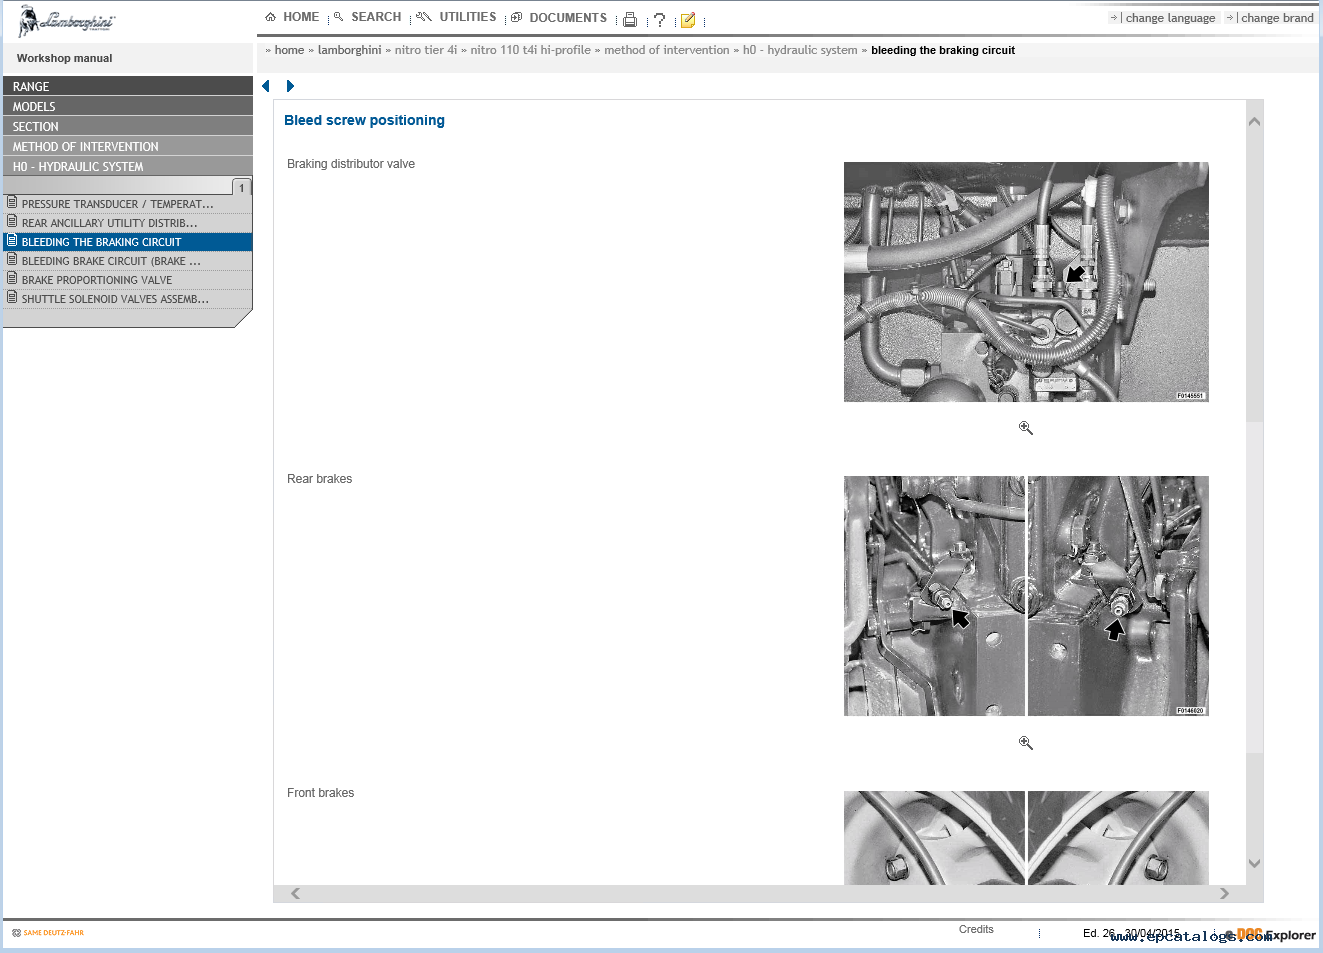Screen dimensions: 1323x953
Task: Click the print icon in toolbar
Action: click(630, 19)
